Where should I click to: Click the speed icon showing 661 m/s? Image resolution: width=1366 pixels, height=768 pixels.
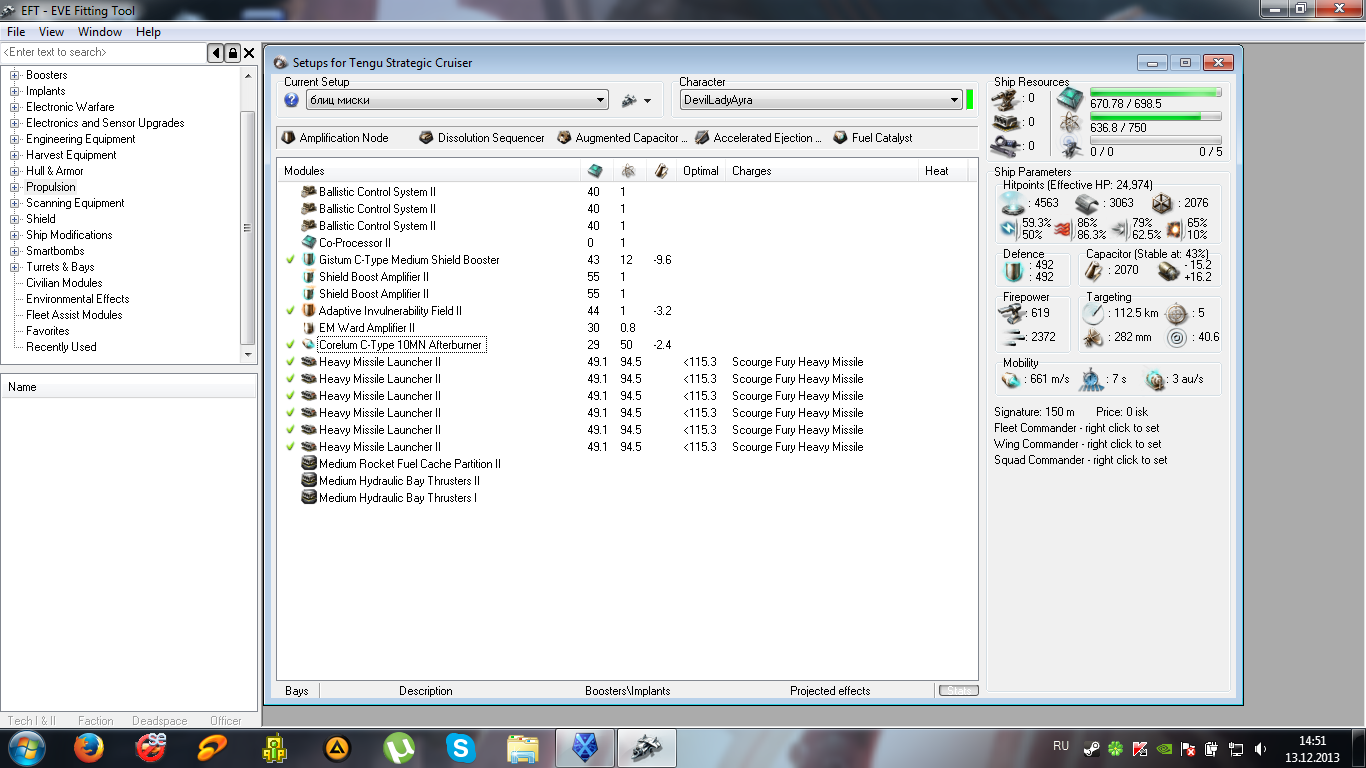(1012, 380)
